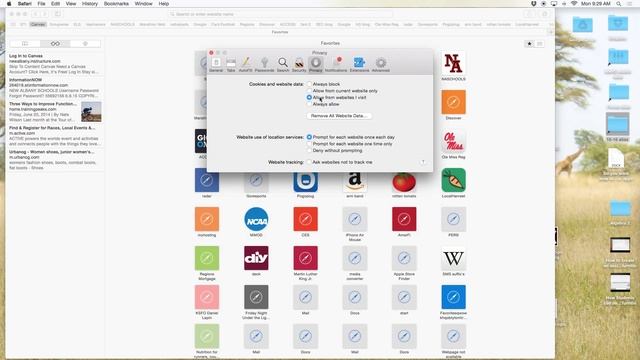Viewport: 640px width, 360px height.
Task: Select Allow from current website only
Action: pyautogui.click(x=342, y=91)
